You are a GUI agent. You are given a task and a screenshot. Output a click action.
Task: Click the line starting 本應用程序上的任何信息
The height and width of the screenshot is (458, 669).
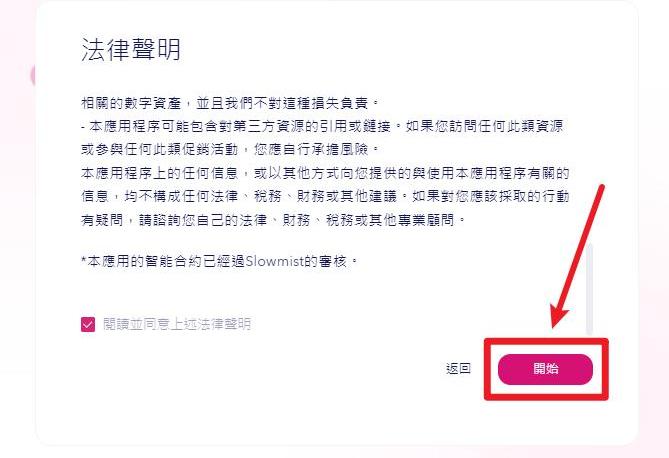(325, 173)
